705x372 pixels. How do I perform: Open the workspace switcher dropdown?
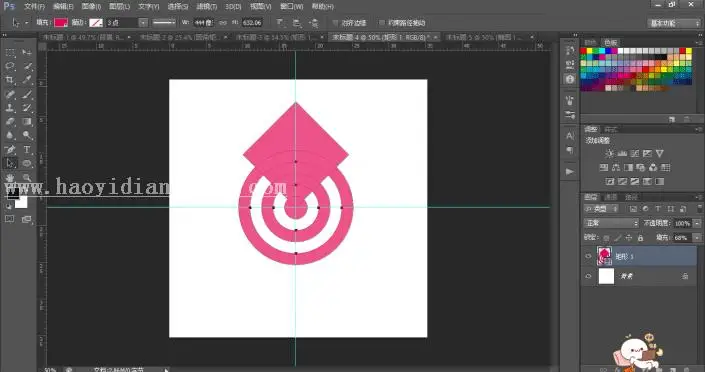click(674, 23)
